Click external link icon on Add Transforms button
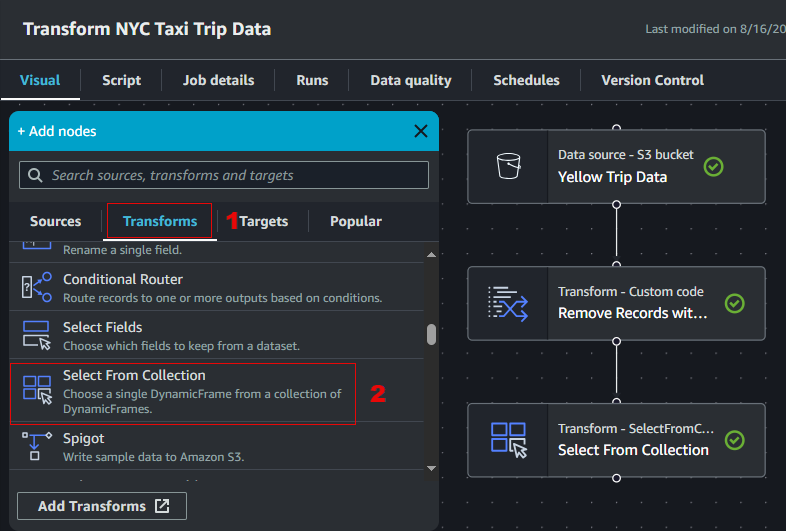The width and height of the screenshot is (786, 531). click(x=162, y=505)
